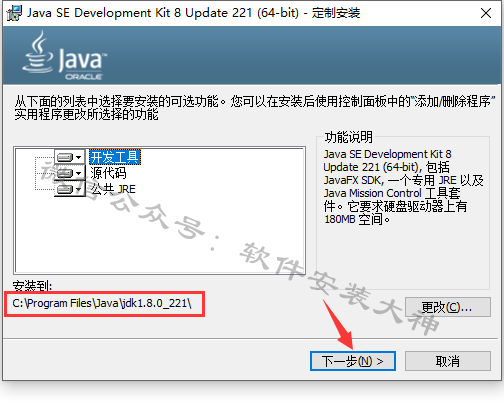Click the Java Oracle logo

coord(64,55)
